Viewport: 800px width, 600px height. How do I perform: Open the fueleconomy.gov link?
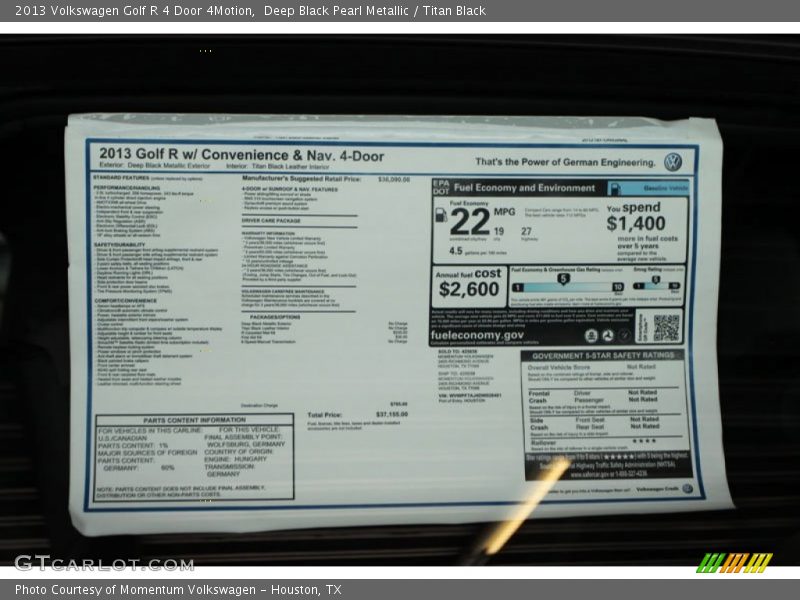(477, 335)
